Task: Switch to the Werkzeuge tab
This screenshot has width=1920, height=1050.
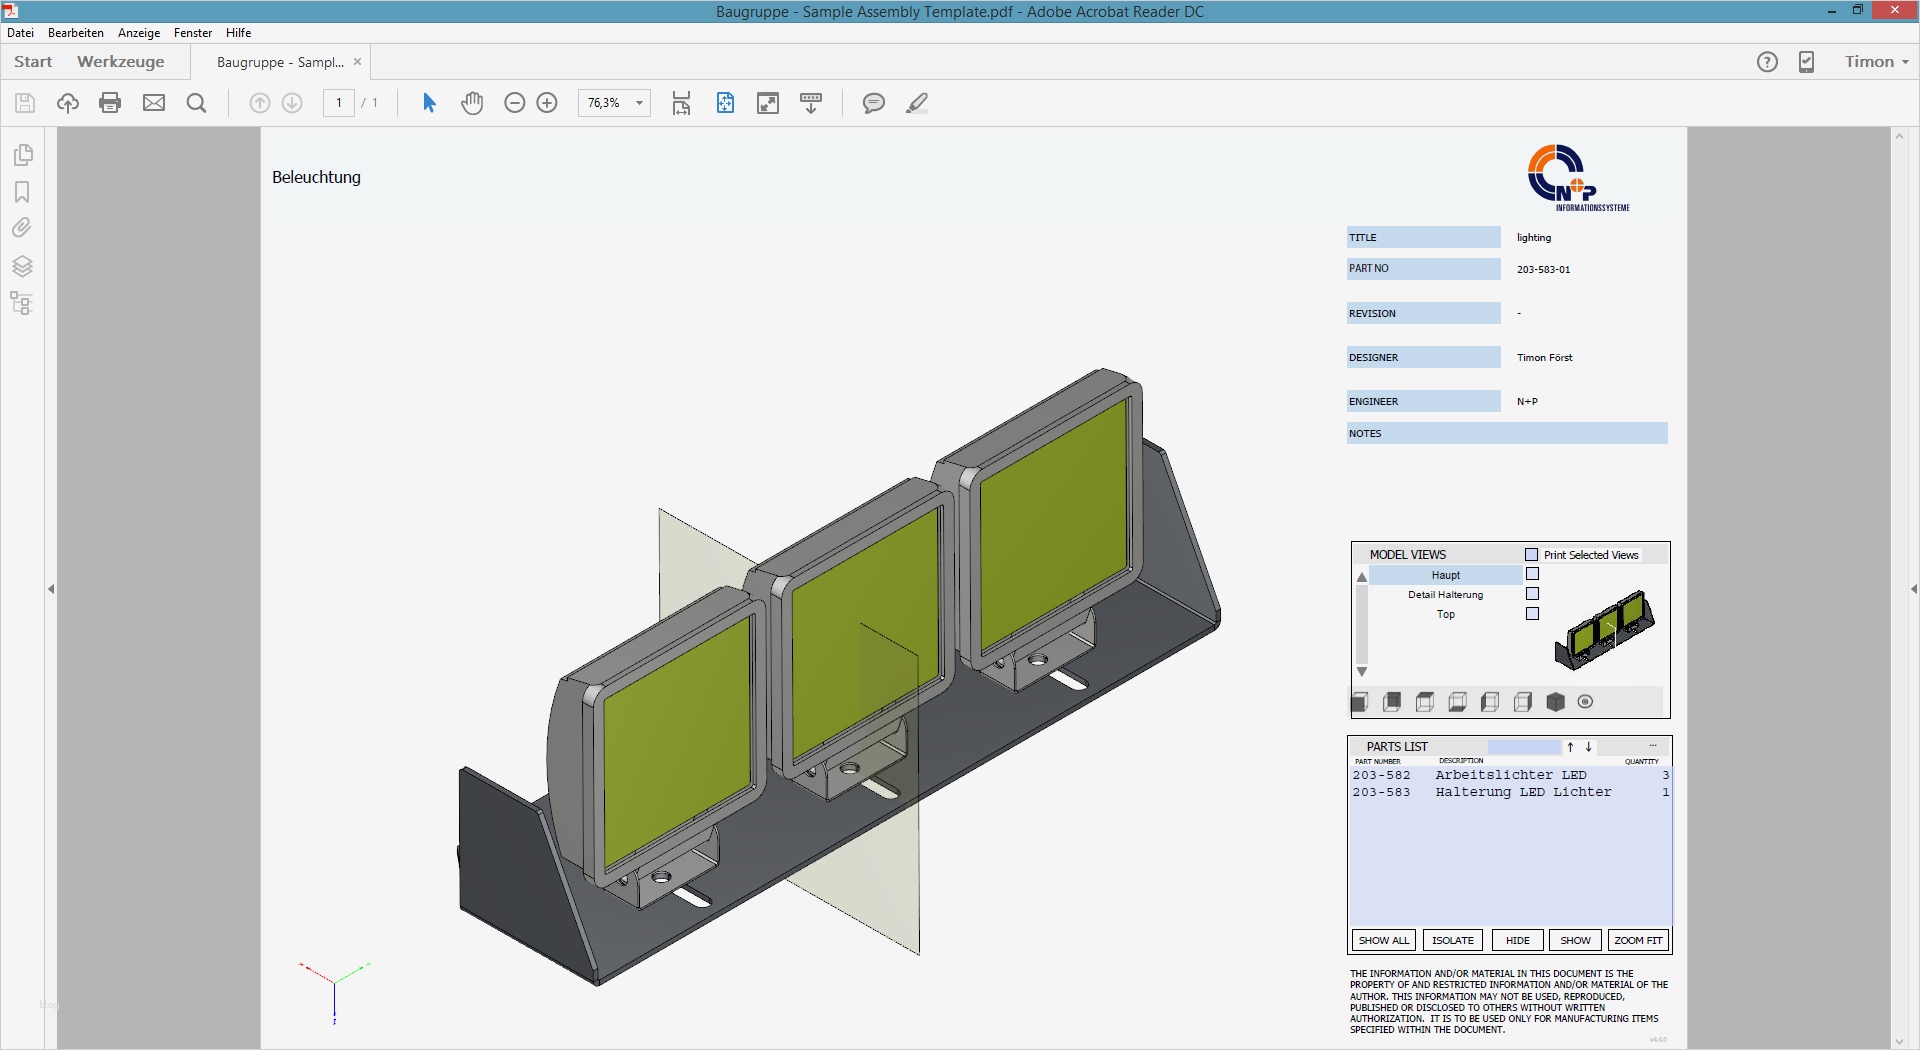Action: pos(120,62)
